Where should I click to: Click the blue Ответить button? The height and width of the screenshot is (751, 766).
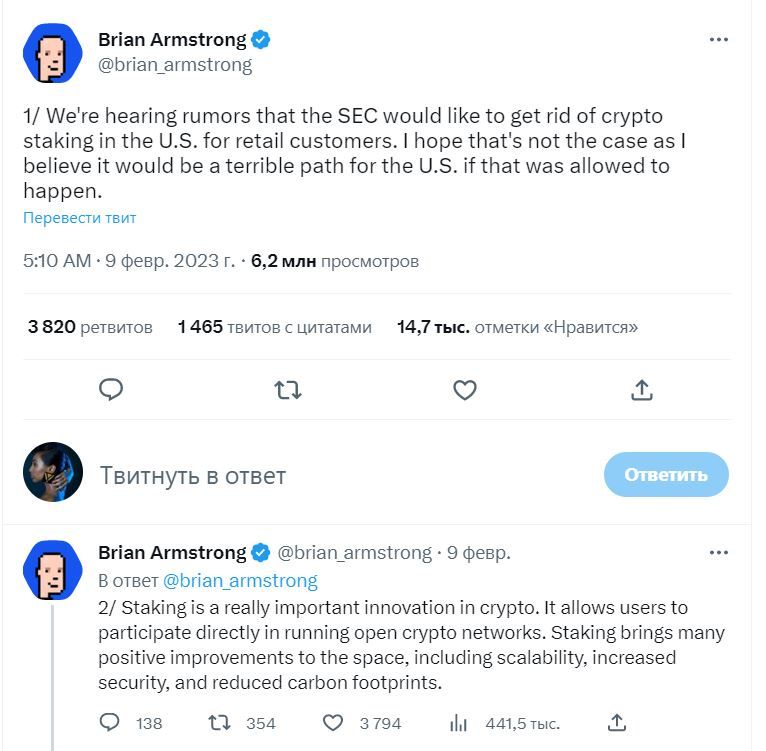666,475
